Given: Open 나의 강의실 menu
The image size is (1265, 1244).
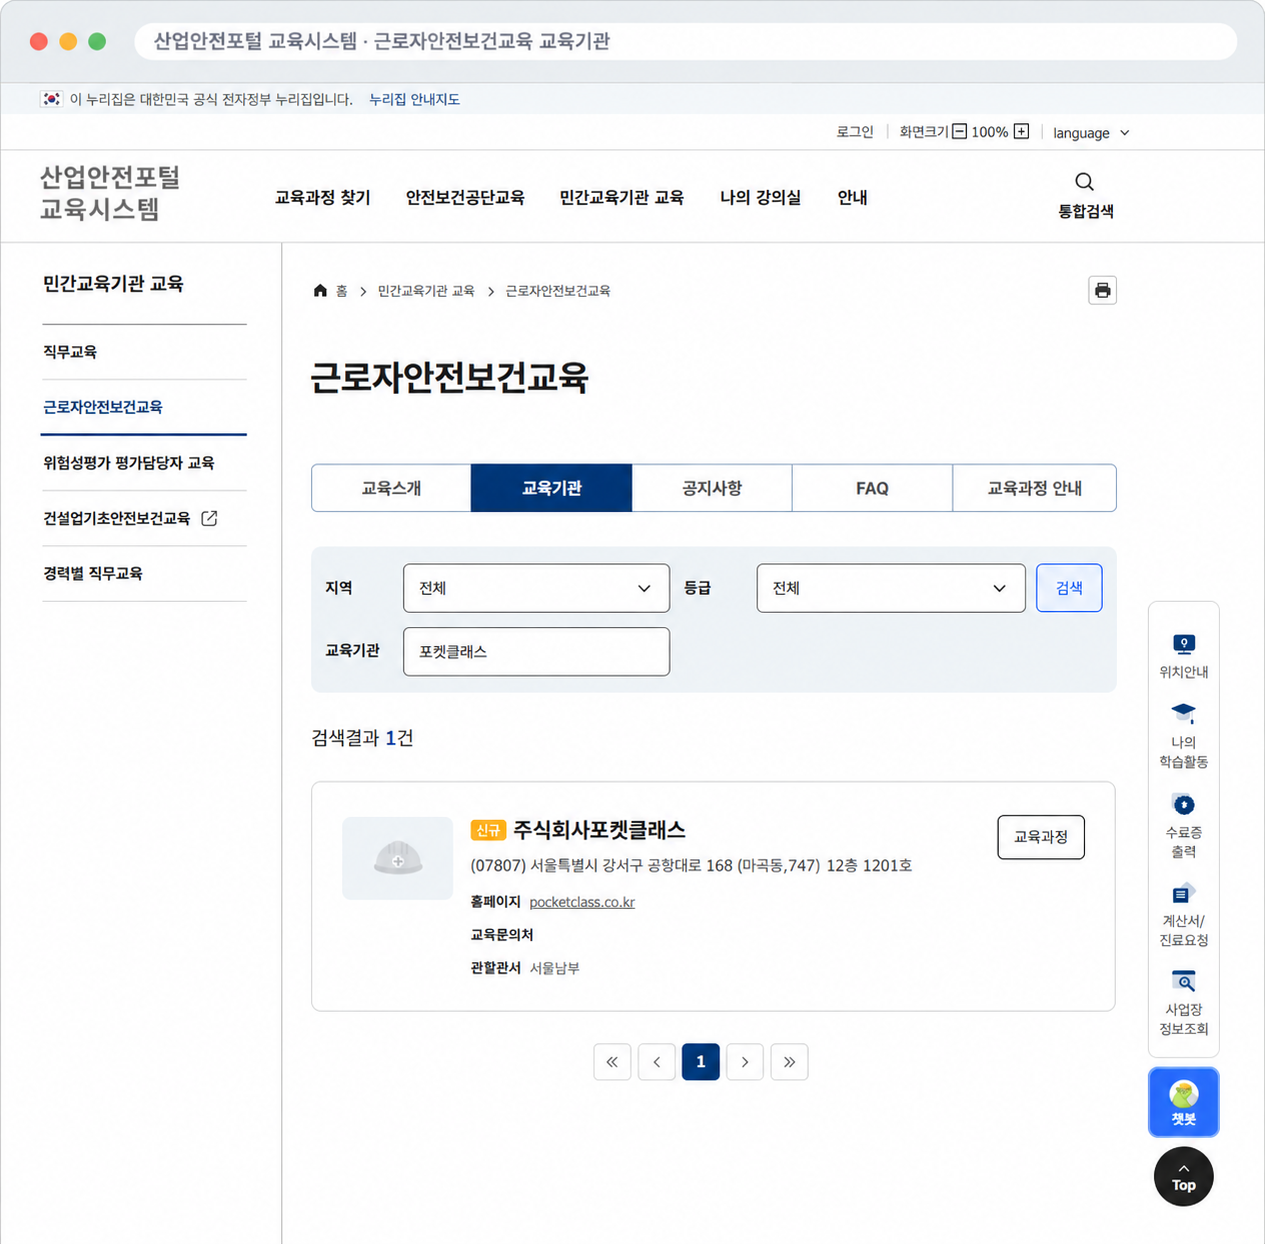Looking at the screenshot, I should click(x=760, y=197).
